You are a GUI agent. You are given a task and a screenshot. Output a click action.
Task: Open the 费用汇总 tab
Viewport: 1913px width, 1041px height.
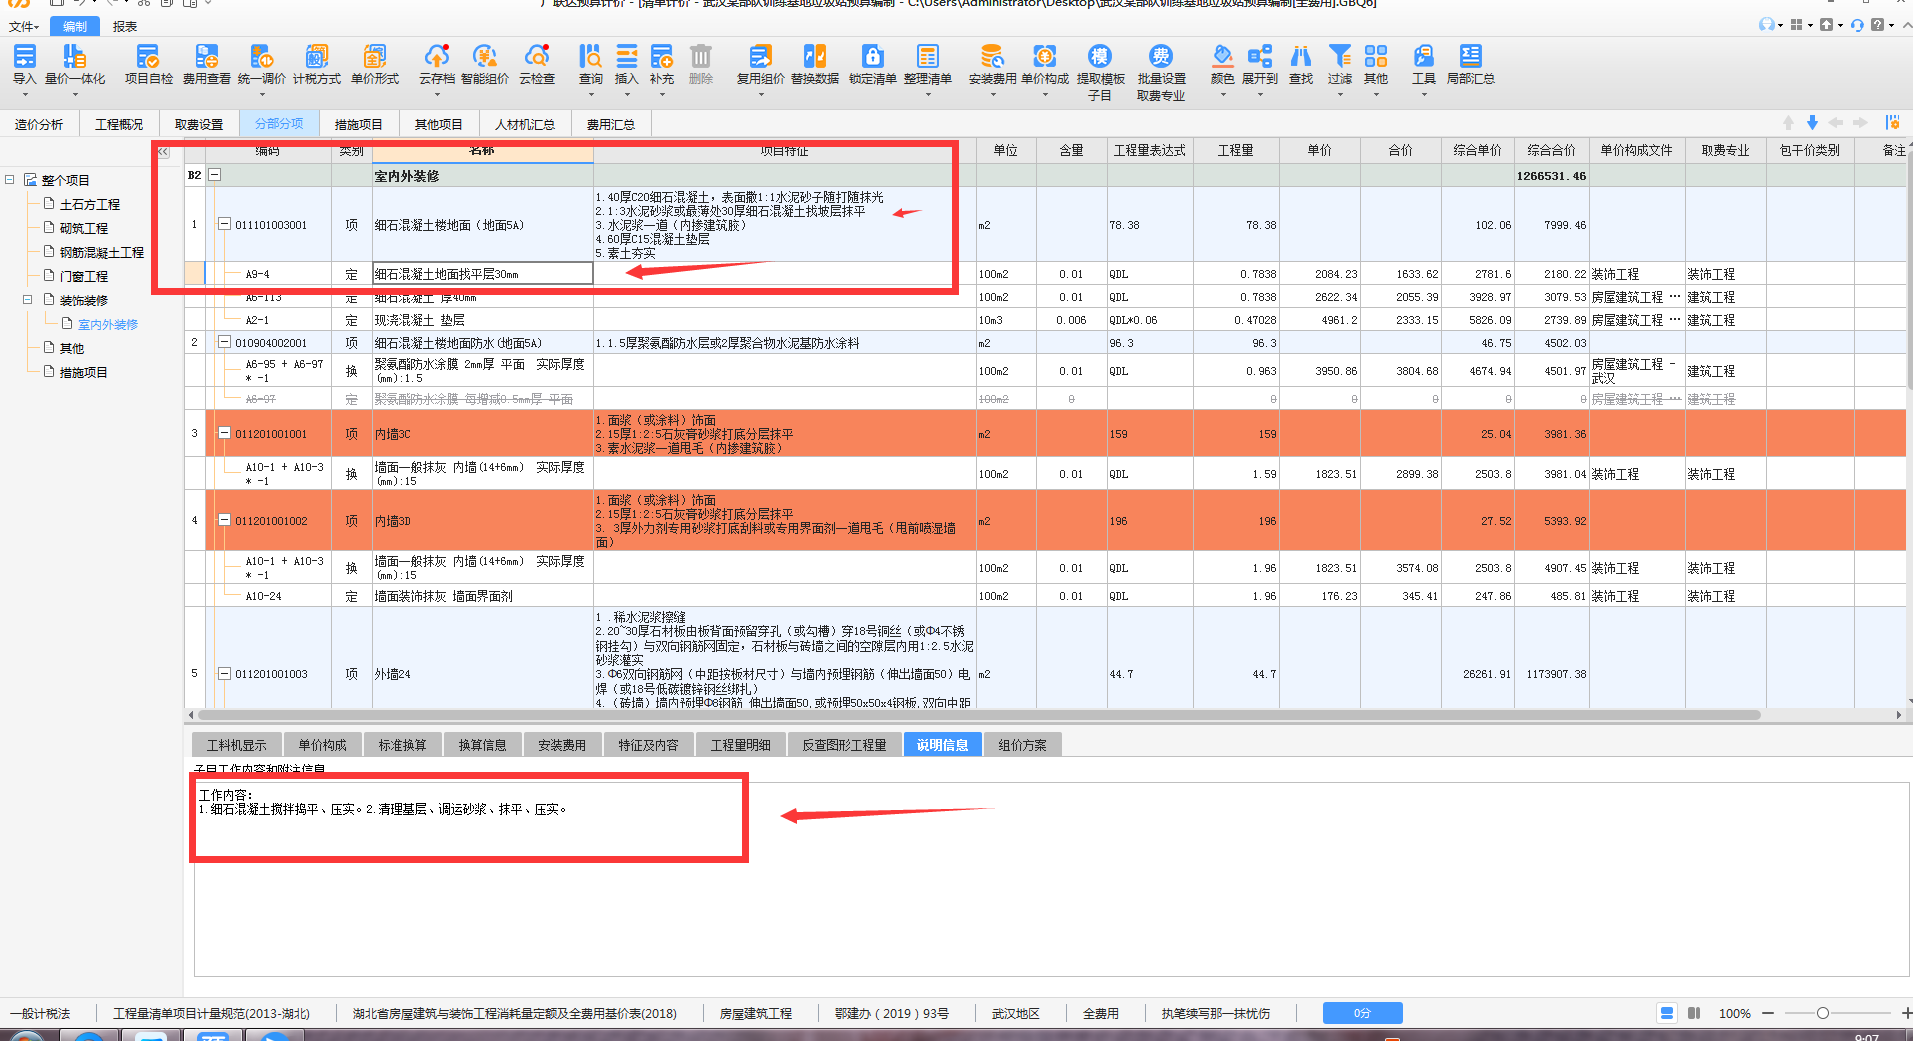611,124
